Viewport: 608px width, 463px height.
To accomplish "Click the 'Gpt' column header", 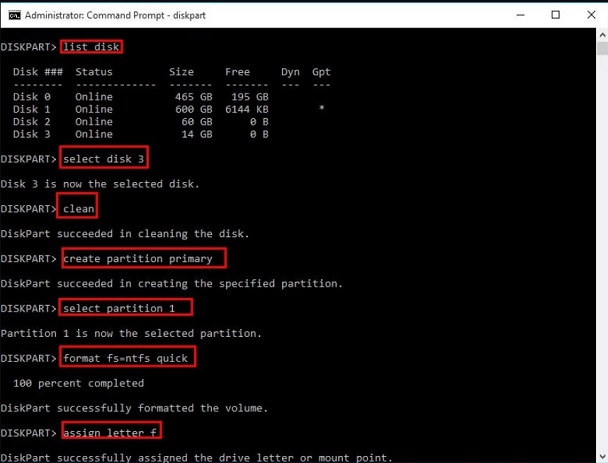I will (x=321, y=72).
